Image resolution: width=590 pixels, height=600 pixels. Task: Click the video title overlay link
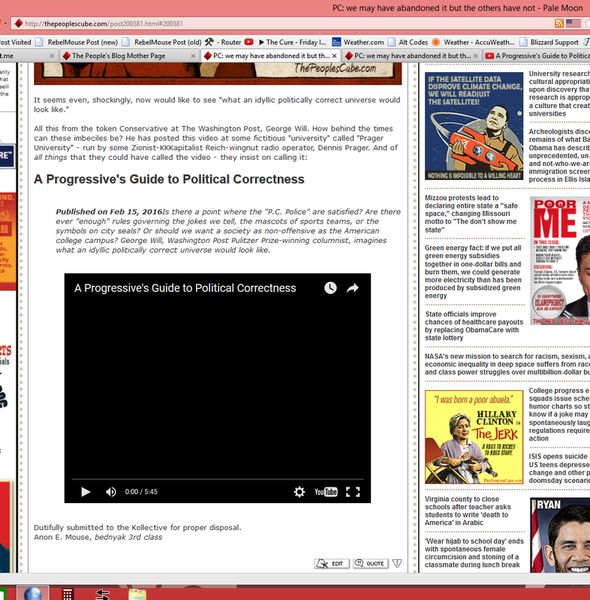click(x=185, y=288)
